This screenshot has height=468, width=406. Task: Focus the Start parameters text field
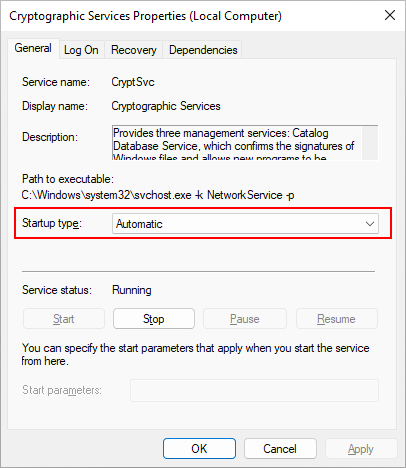[254, 390]
